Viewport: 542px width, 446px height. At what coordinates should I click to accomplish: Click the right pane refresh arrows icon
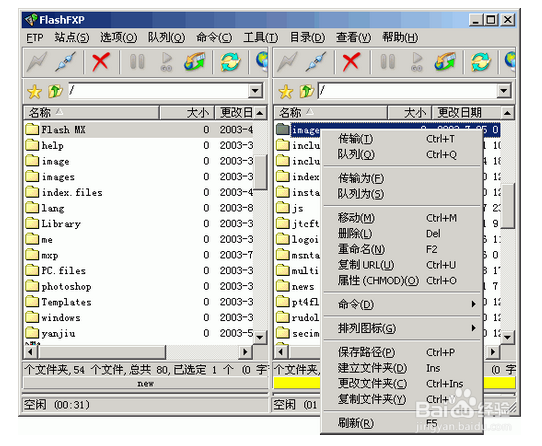481,62
